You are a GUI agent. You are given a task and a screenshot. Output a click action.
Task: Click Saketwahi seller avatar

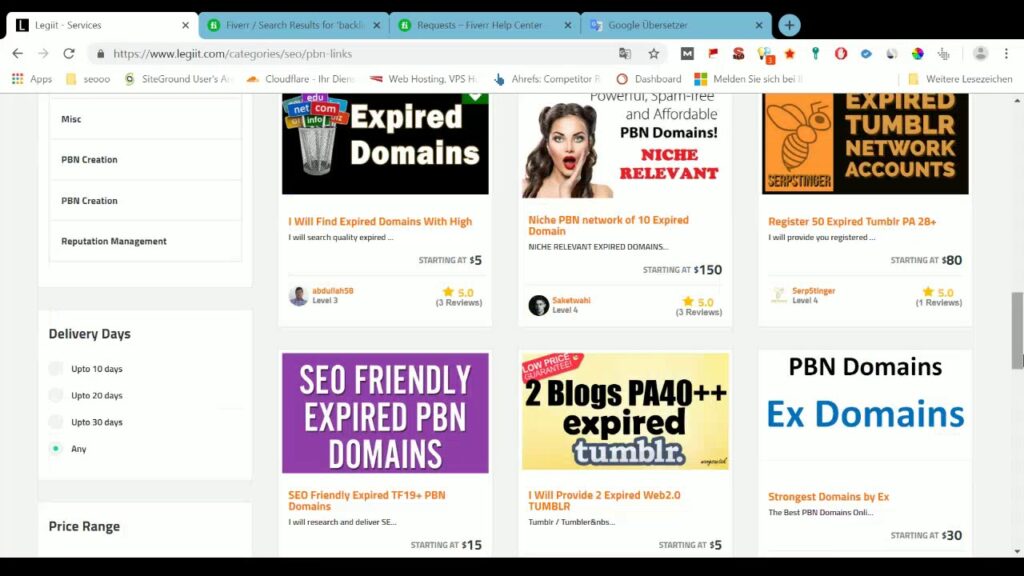538,305
